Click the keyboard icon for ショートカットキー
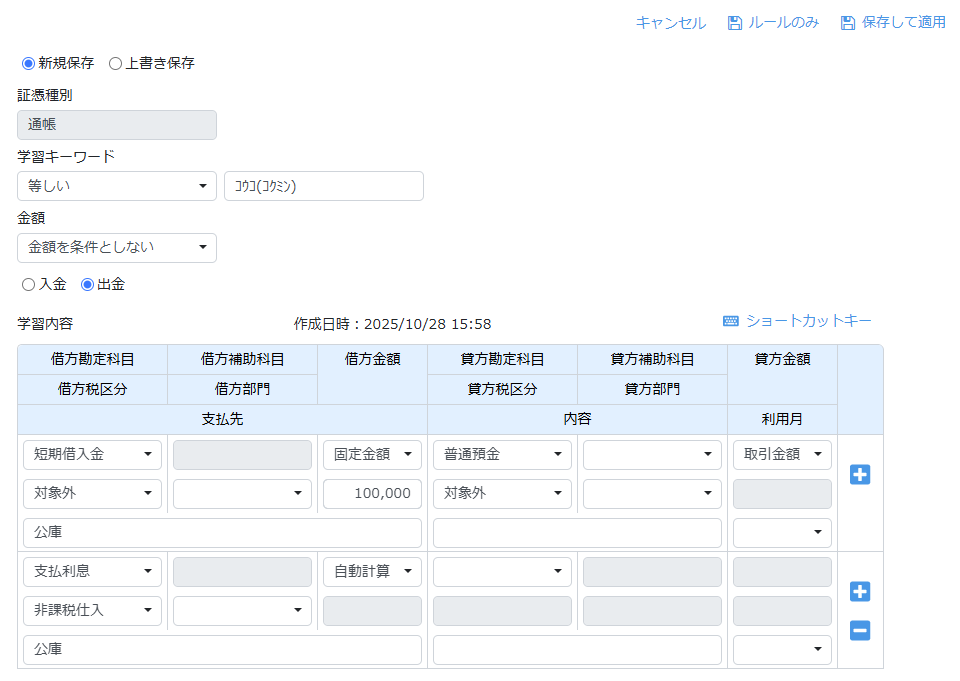 coord(730,321)
